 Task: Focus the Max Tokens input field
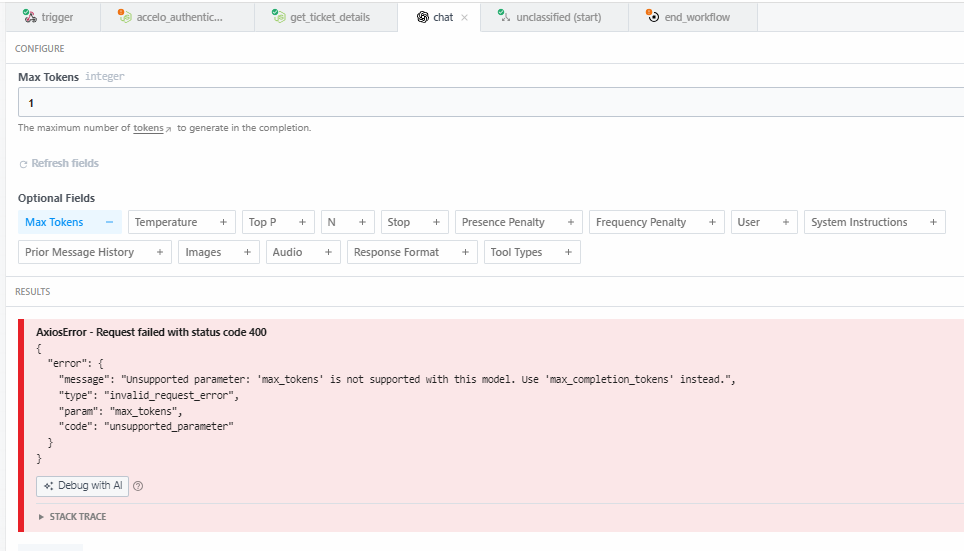pyautogui.click(x=491, y=102)
